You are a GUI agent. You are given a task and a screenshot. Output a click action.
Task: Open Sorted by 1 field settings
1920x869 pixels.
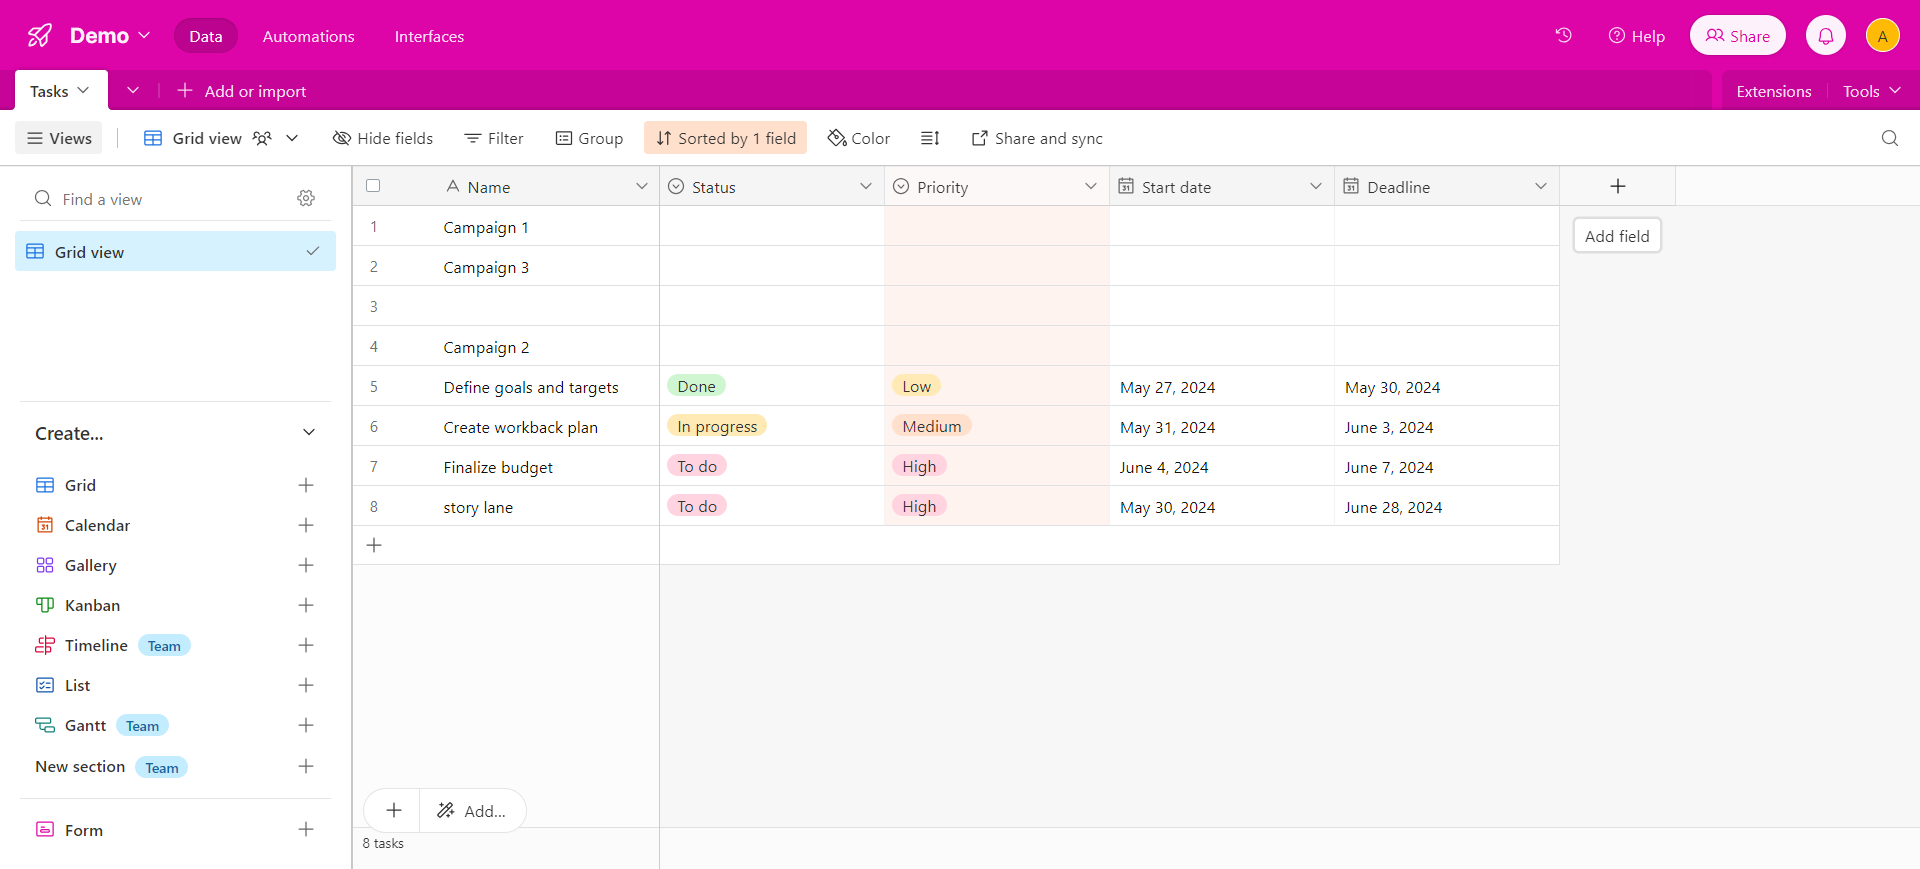[x=726, y=138]
